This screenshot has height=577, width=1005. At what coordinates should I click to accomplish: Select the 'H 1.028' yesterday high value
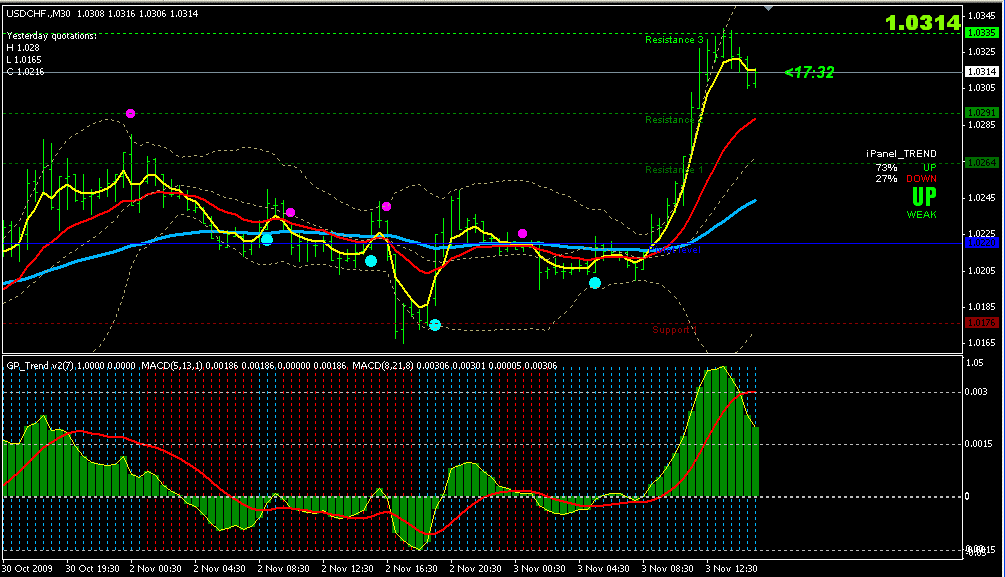point(23,47)
